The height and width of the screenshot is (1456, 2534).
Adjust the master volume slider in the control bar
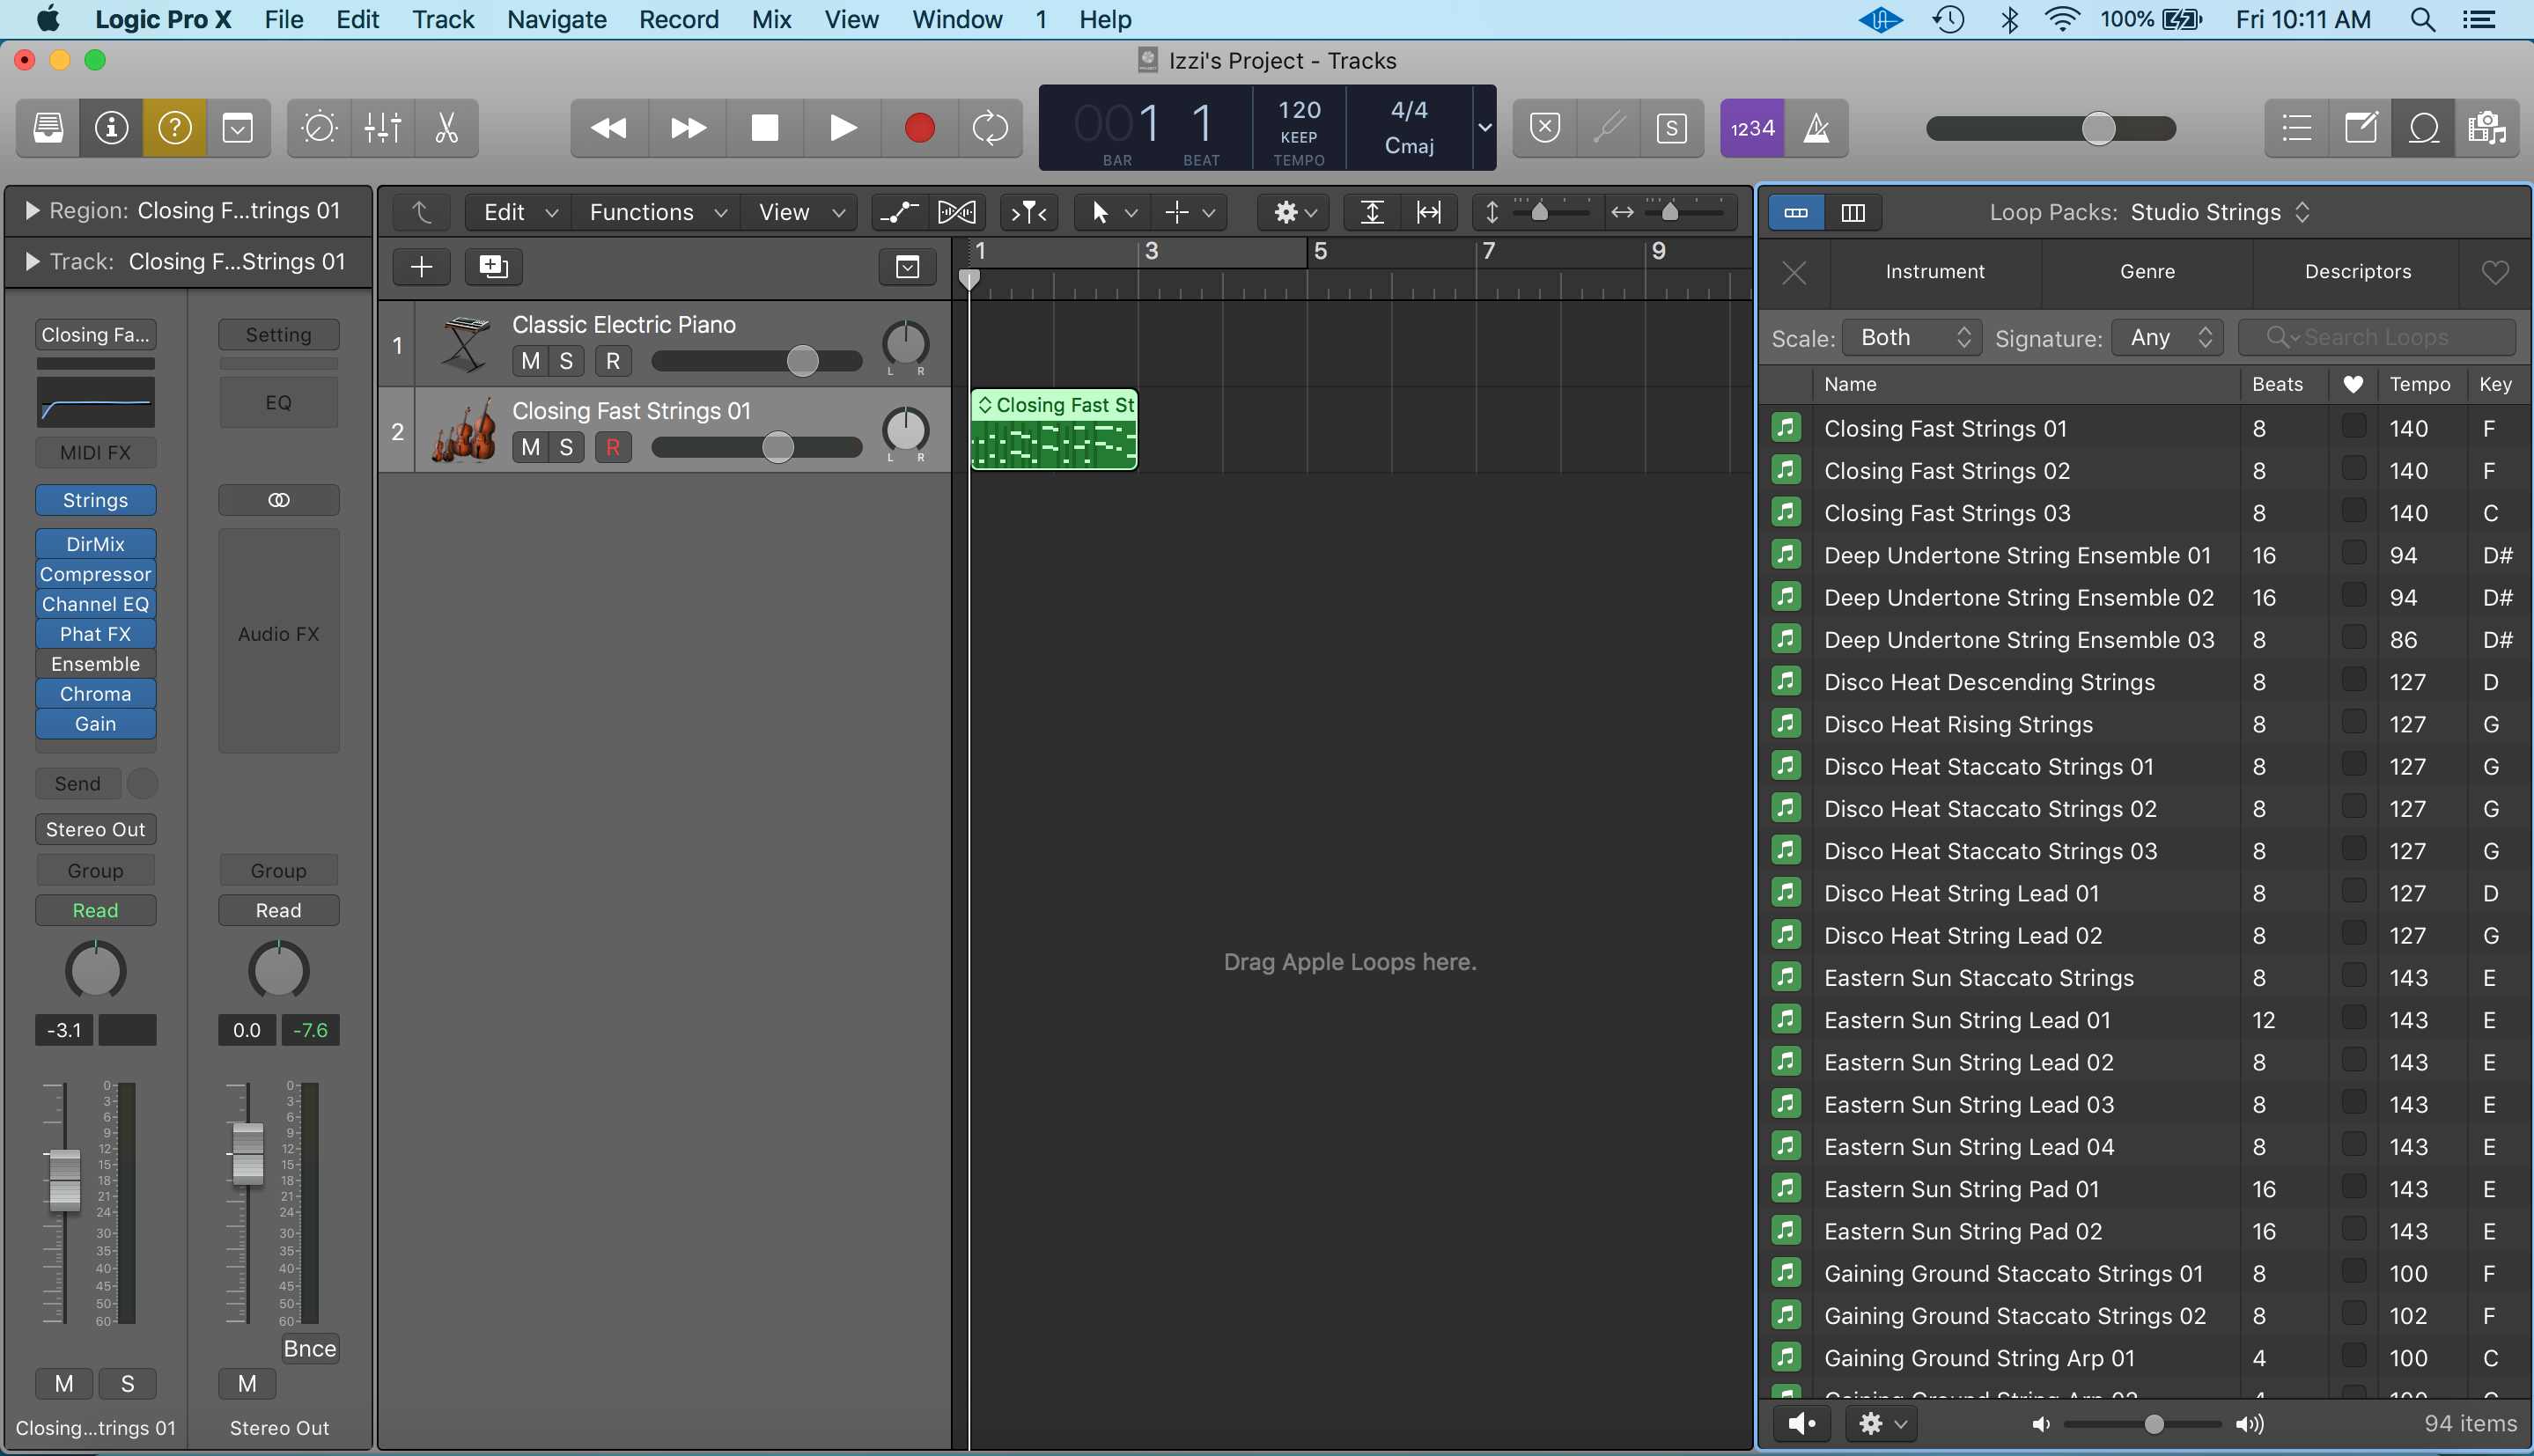tap(2097, 128)
